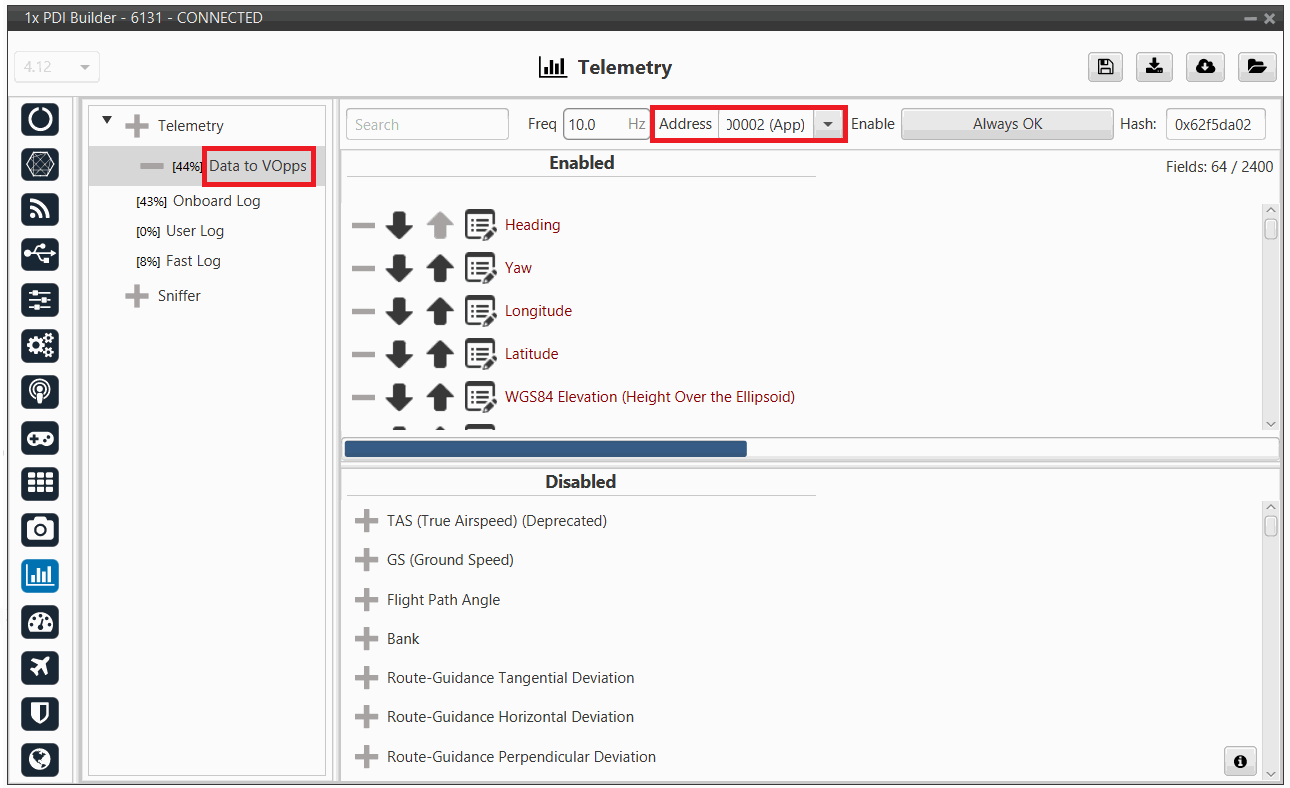
Task: Click the Always OK button
Action: click(x=1007, y=124)
